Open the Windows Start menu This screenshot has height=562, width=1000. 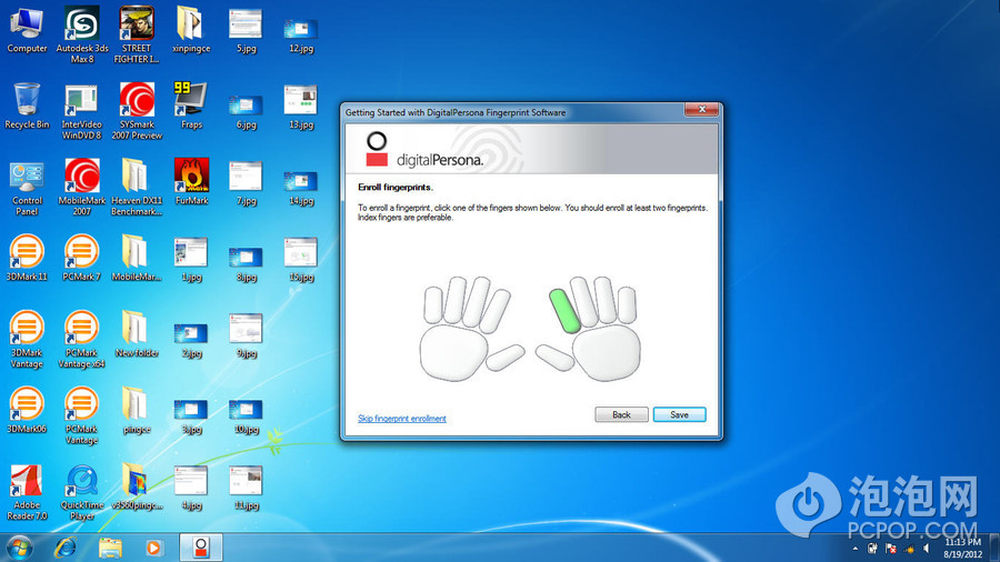click(19, 547)
